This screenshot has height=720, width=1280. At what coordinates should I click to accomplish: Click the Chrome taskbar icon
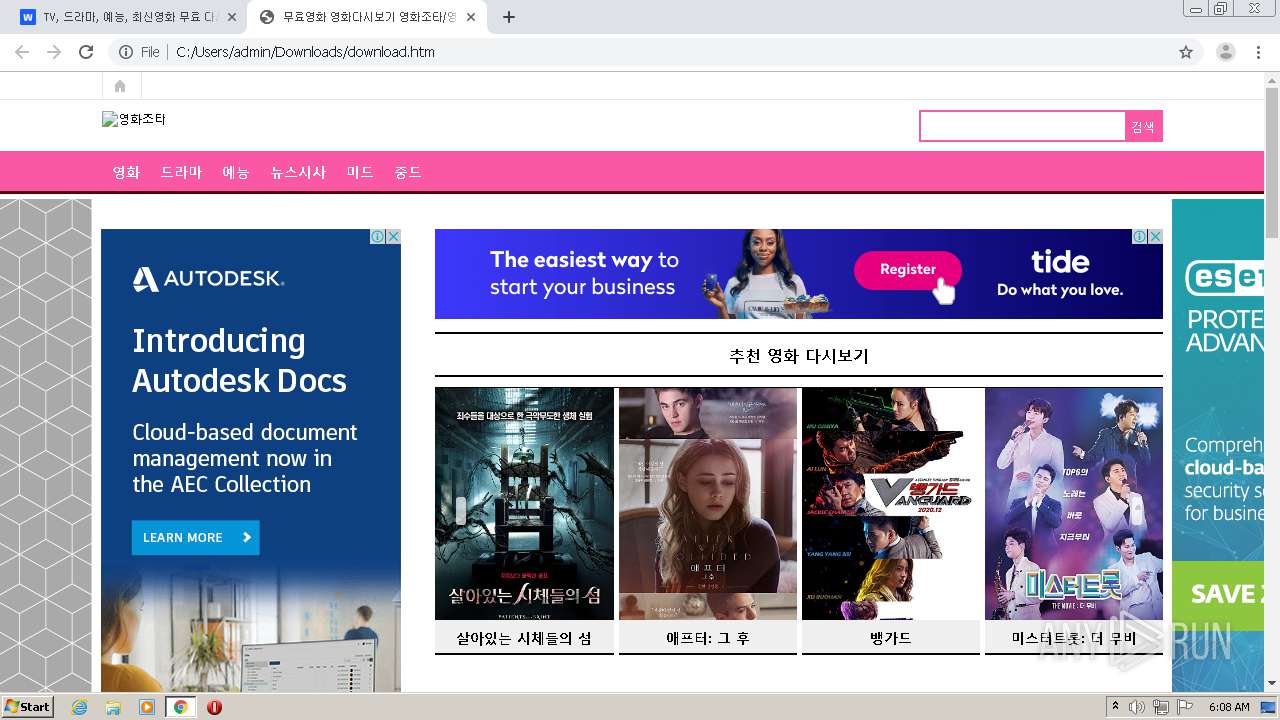(180, 707)
